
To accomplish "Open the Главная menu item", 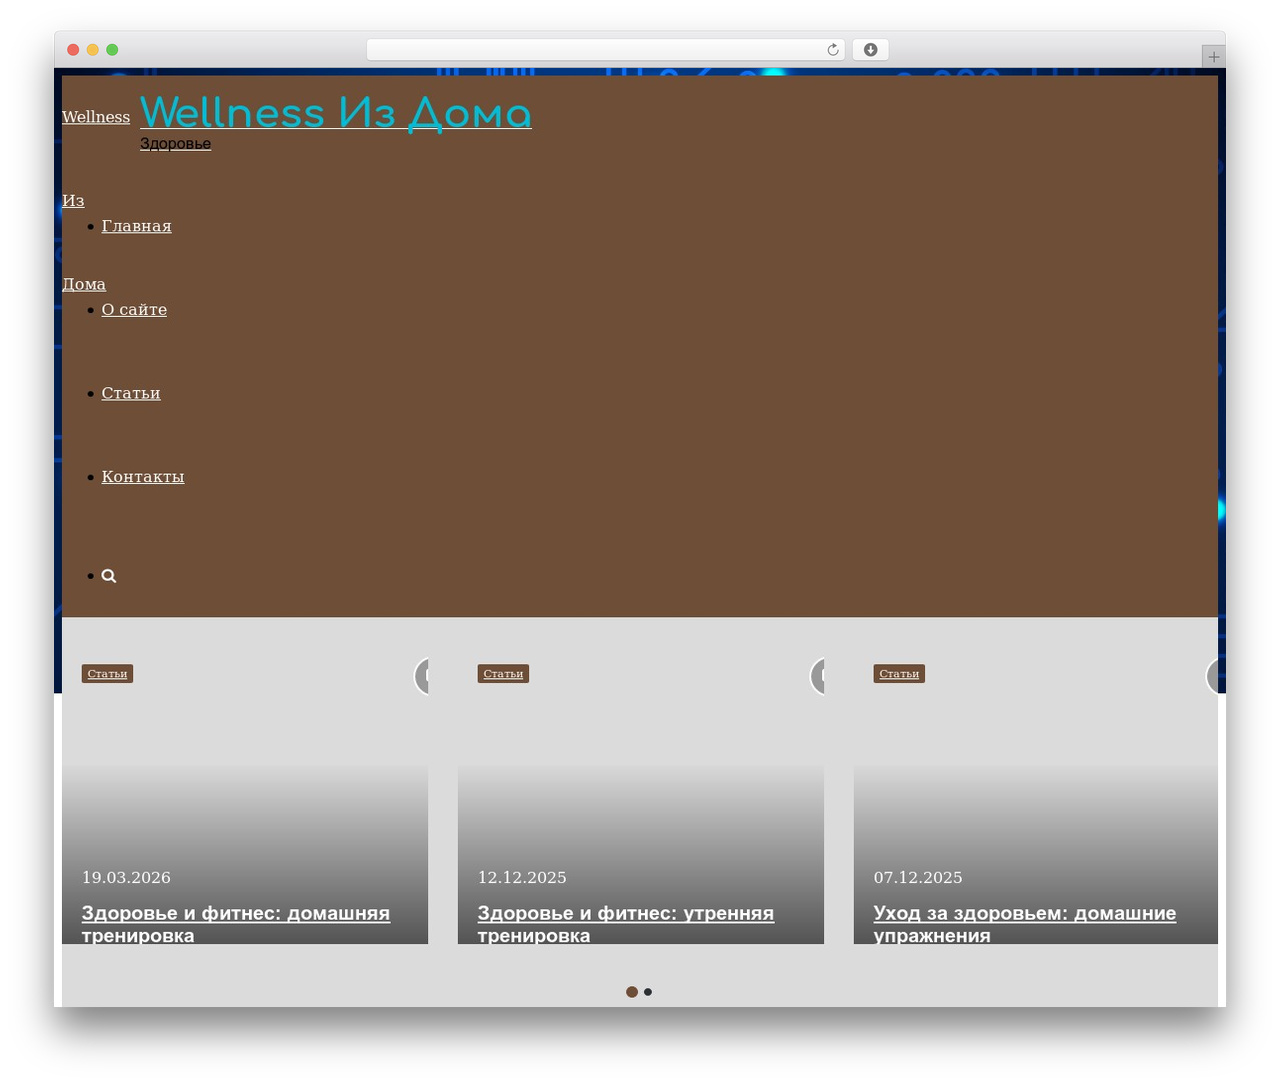I will [x=136, y=226].
